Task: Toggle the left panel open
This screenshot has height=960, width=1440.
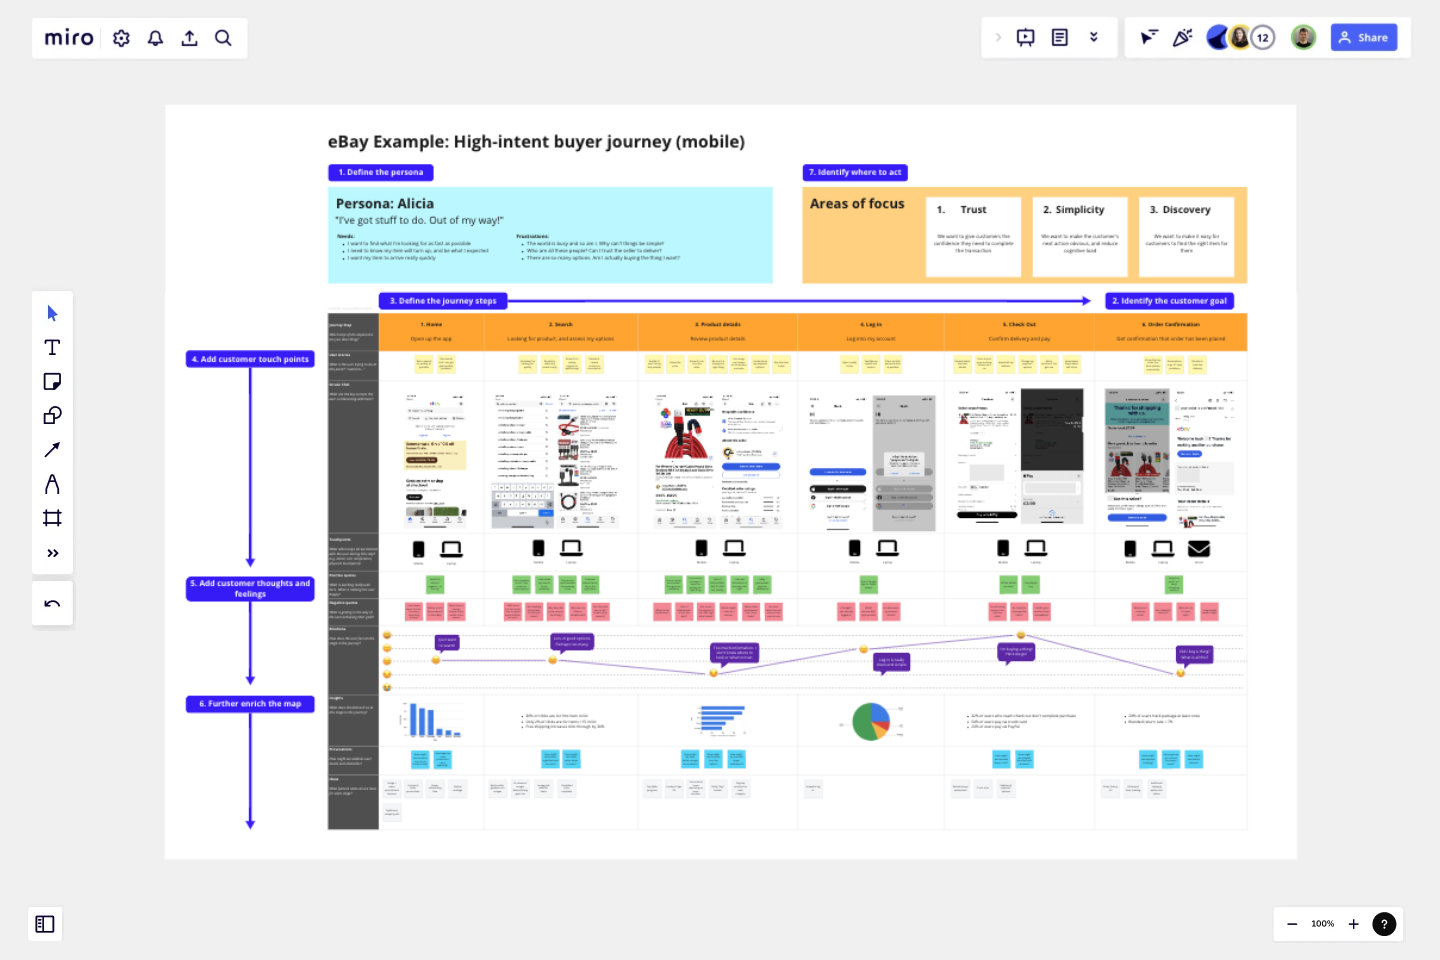Action: point(45,924)
